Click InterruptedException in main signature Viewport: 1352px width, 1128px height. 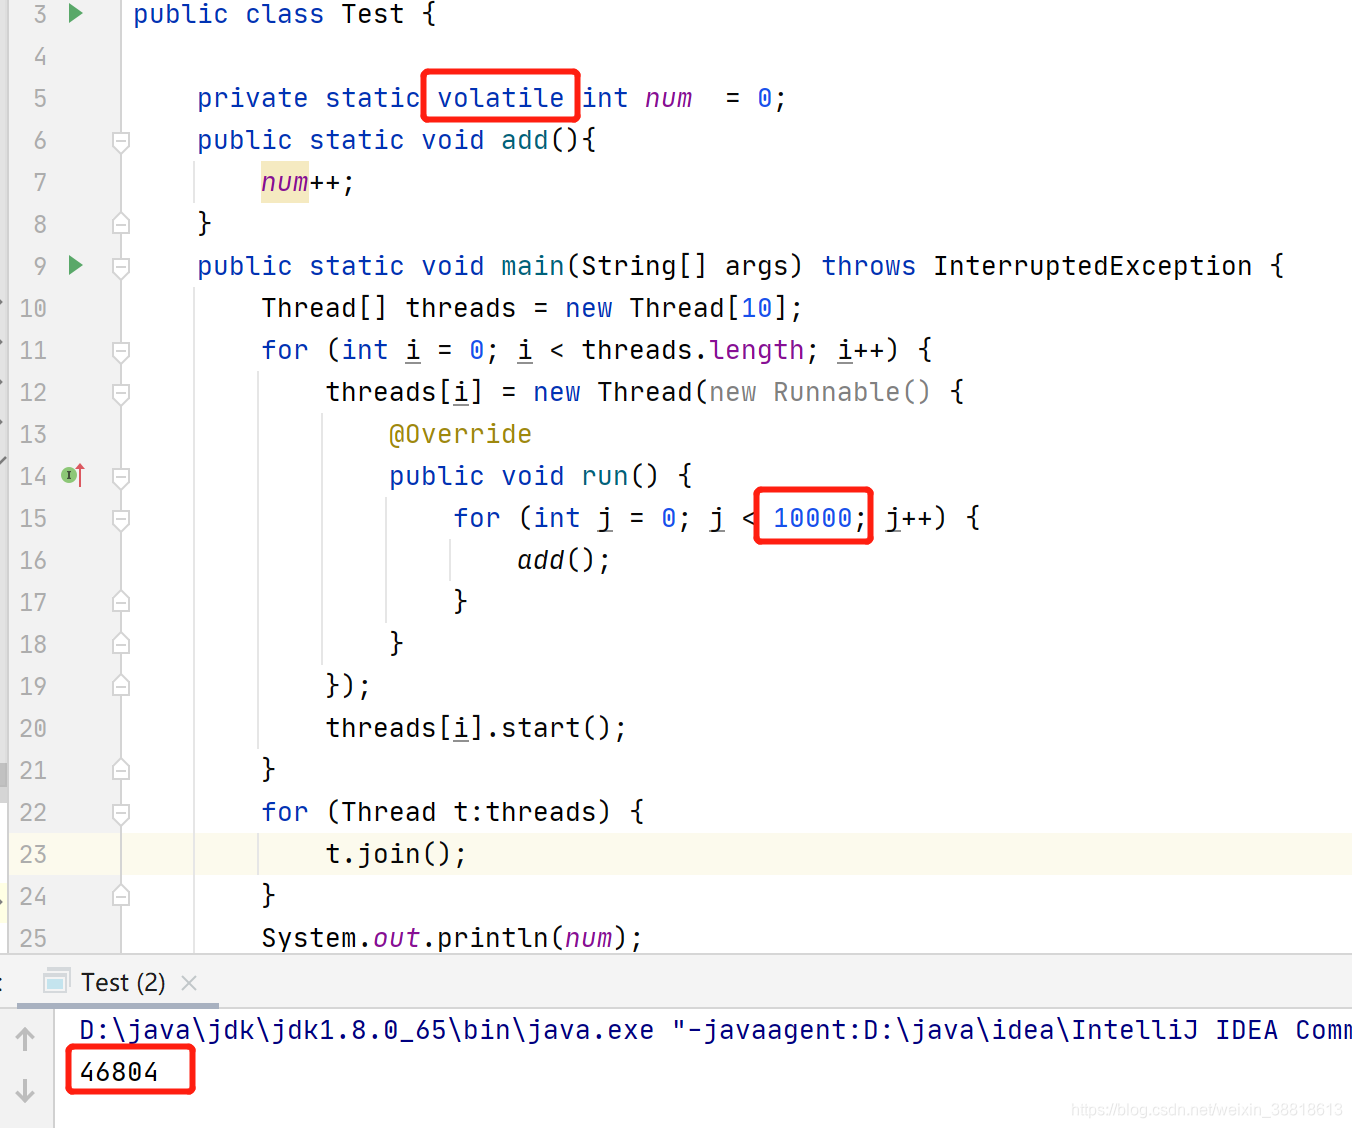point(1092,266)
